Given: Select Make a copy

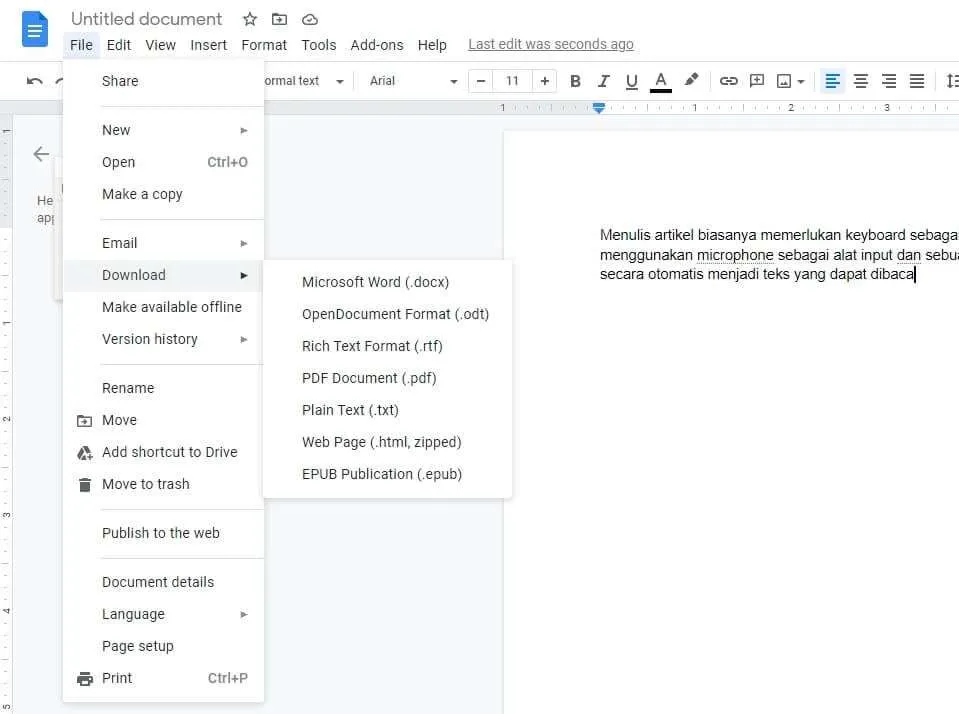Looking at the screenshot, I should coord(163,194).
